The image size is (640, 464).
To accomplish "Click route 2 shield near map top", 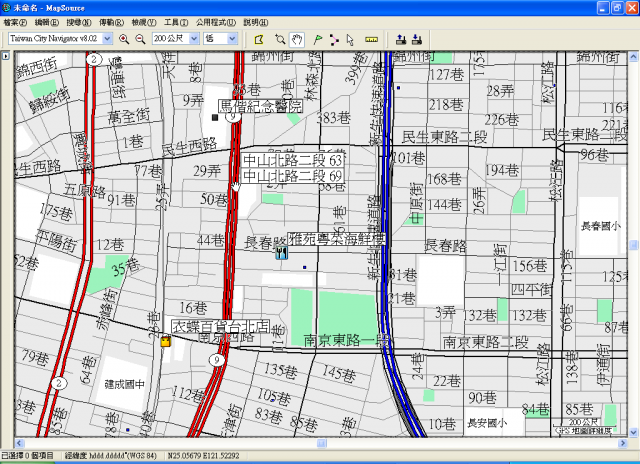I will [94, 60].
